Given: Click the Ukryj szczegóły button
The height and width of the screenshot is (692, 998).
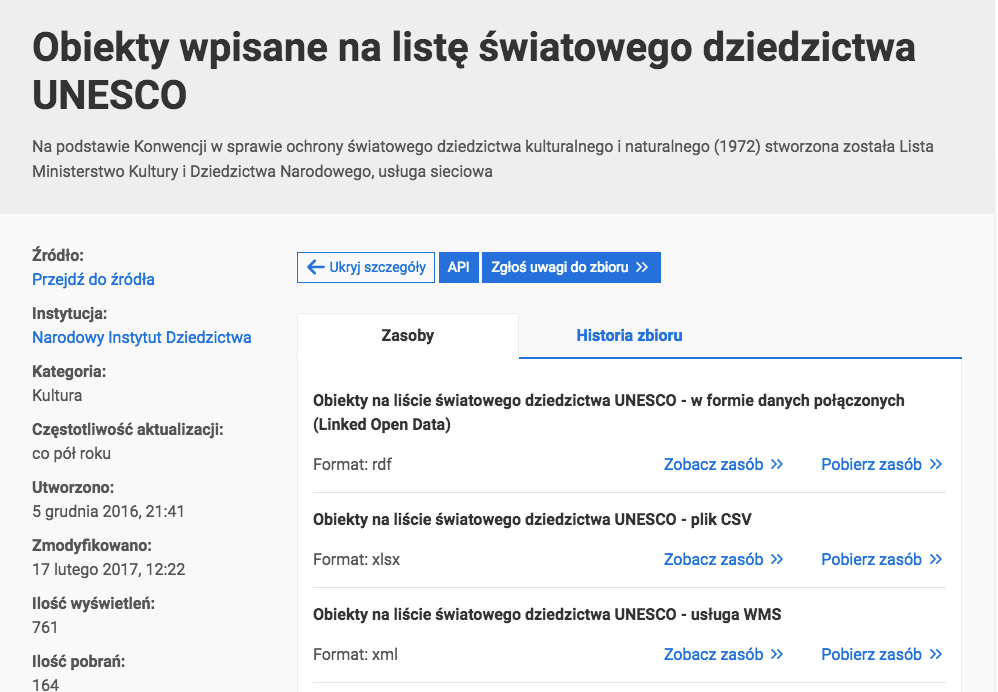Looking at the screenshot, I should 366,267.
